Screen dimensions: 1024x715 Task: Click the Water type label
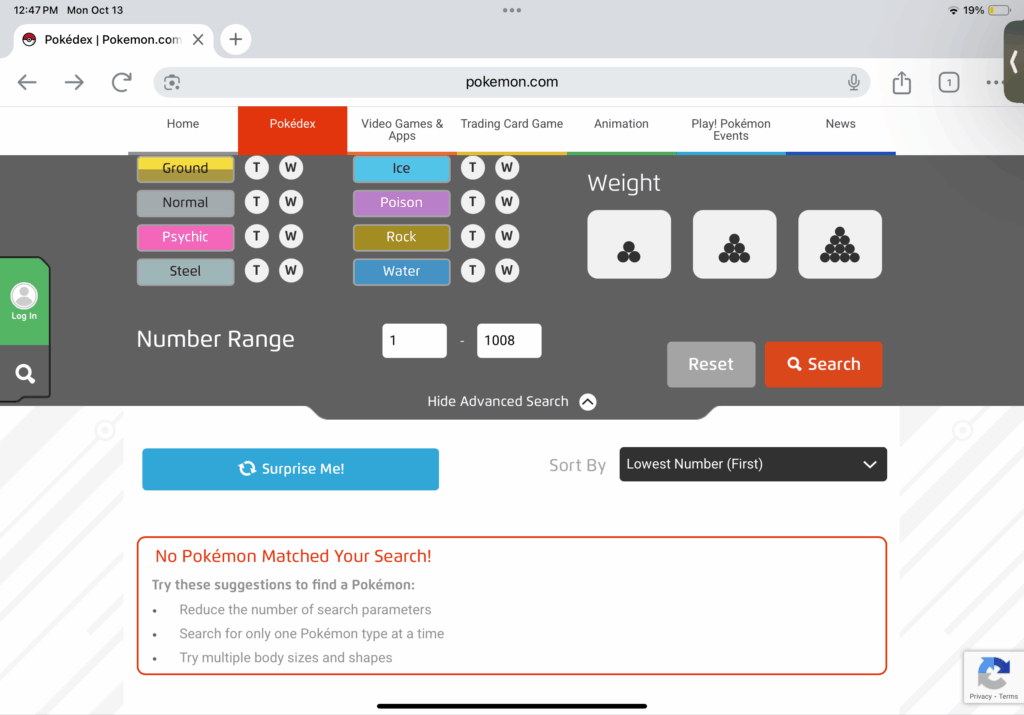coord(402,271)
